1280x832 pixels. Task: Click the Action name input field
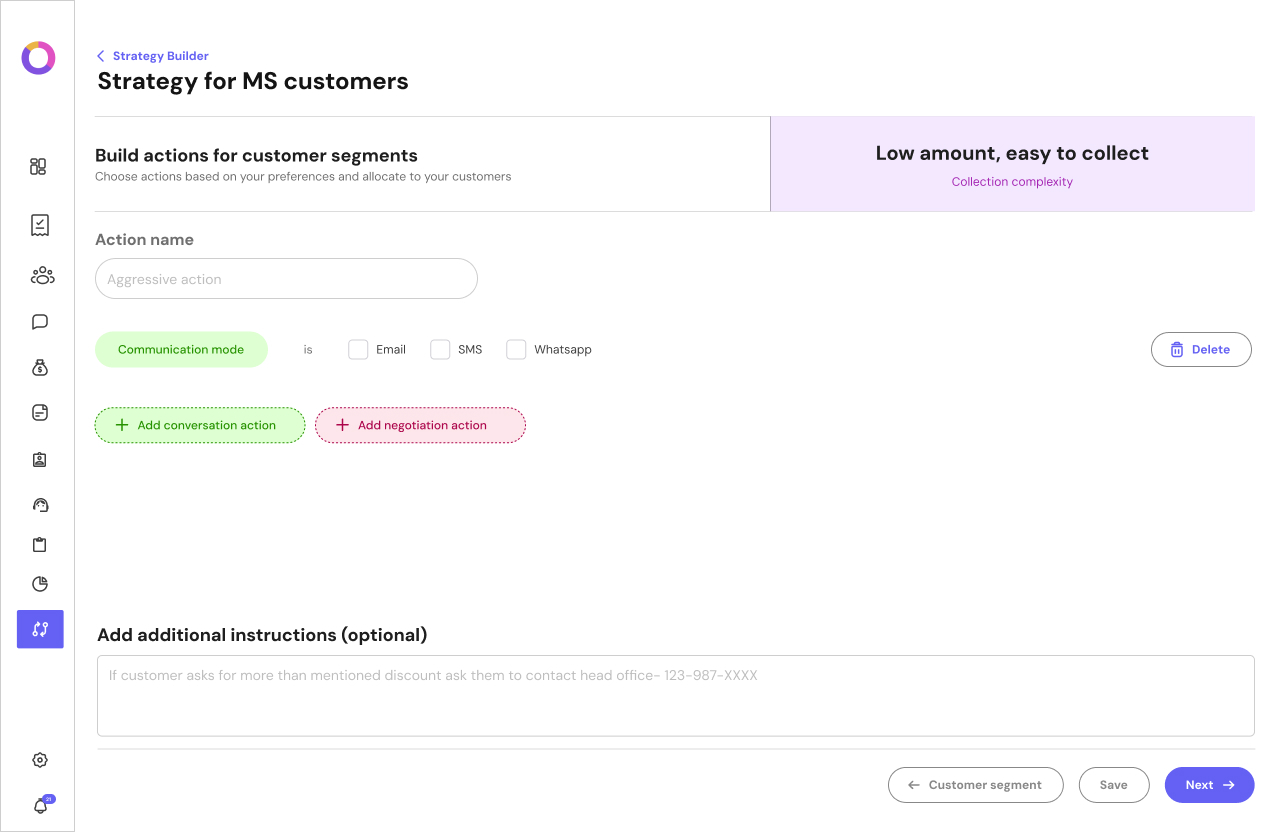coord(285,278)
